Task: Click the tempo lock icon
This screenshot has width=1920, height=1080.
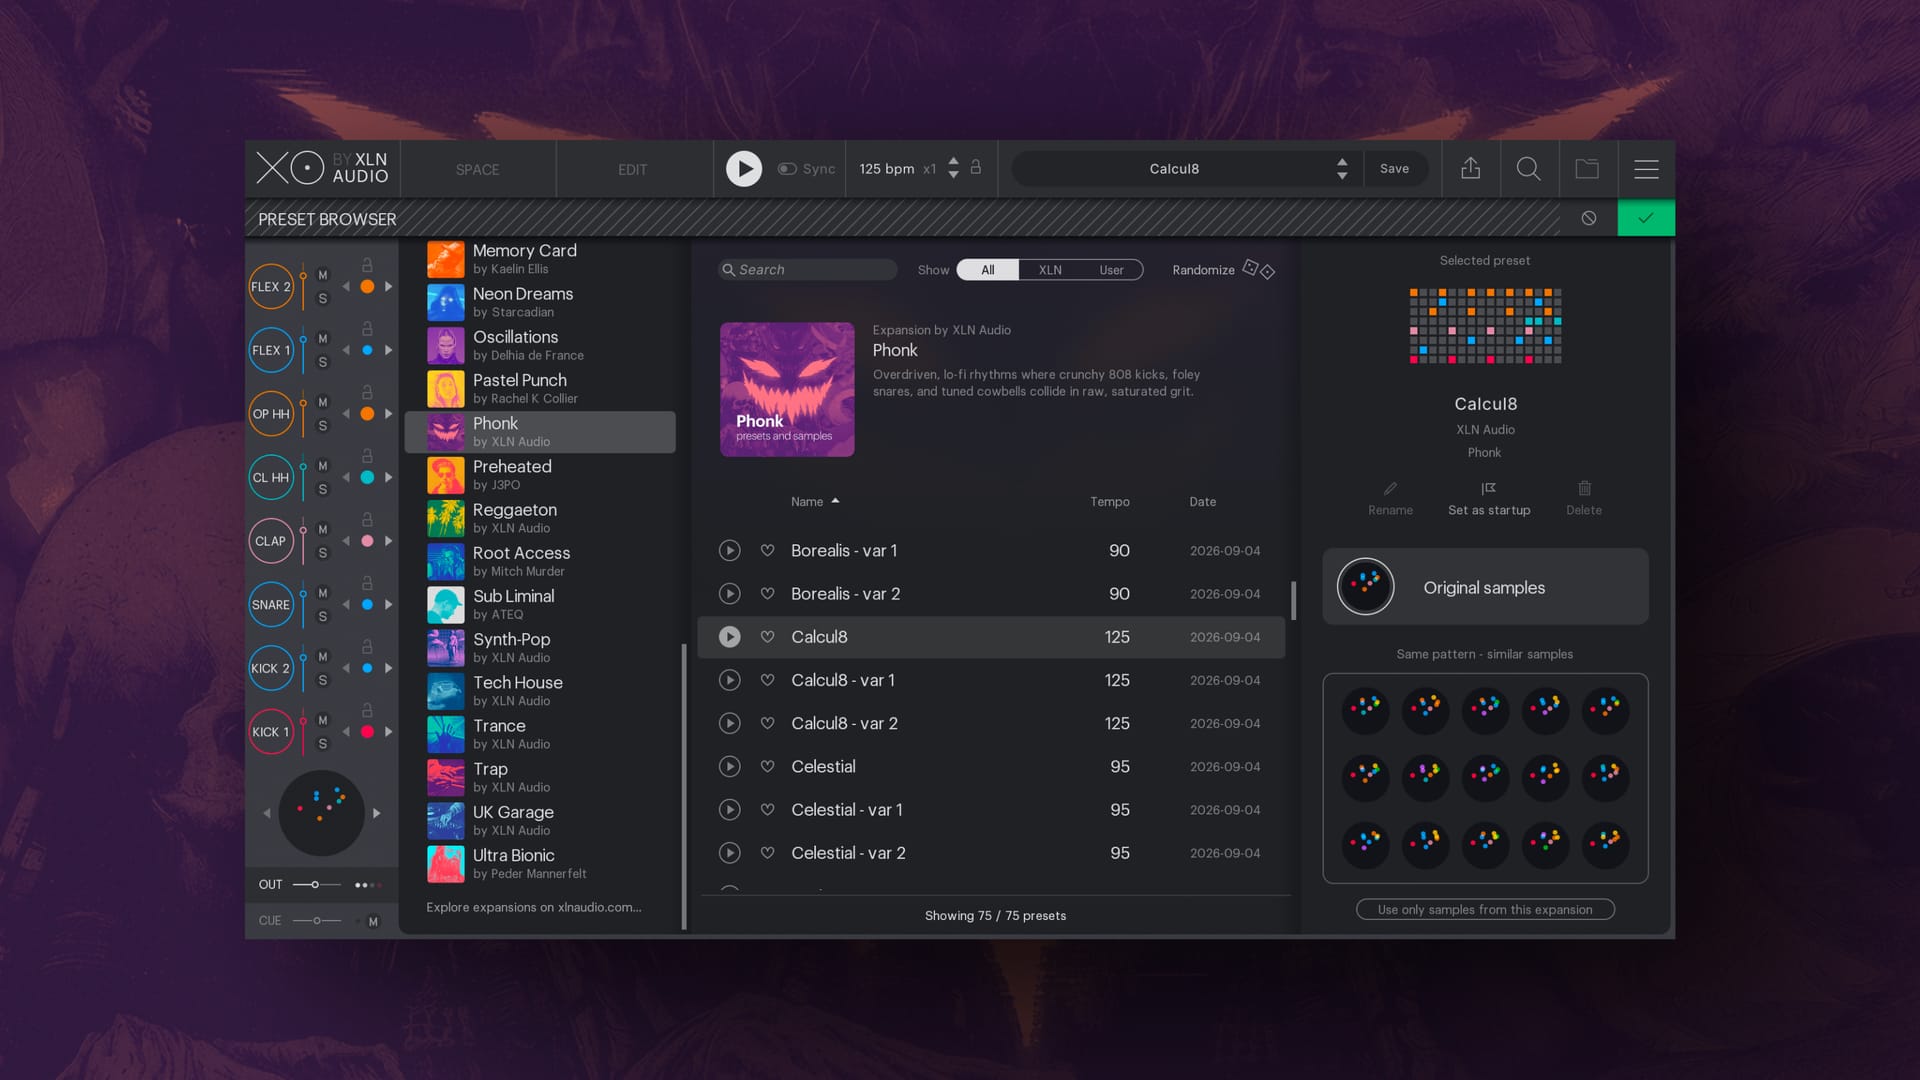Action: click(x=976, y=167)
